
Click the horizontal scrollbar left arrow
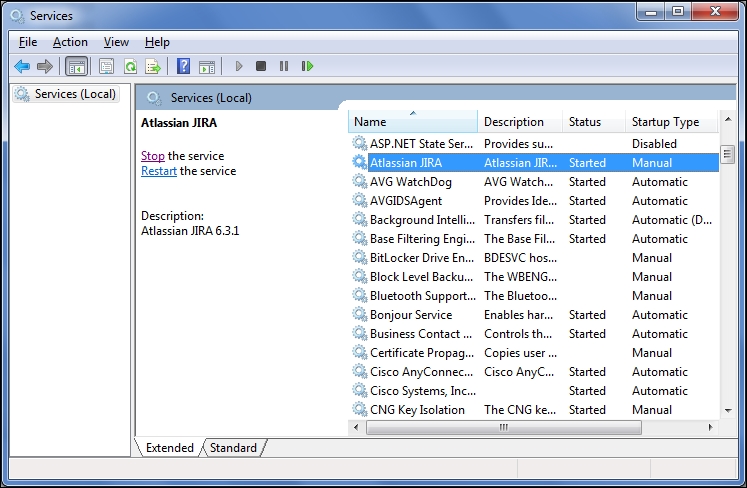click(x=356, y=427)
